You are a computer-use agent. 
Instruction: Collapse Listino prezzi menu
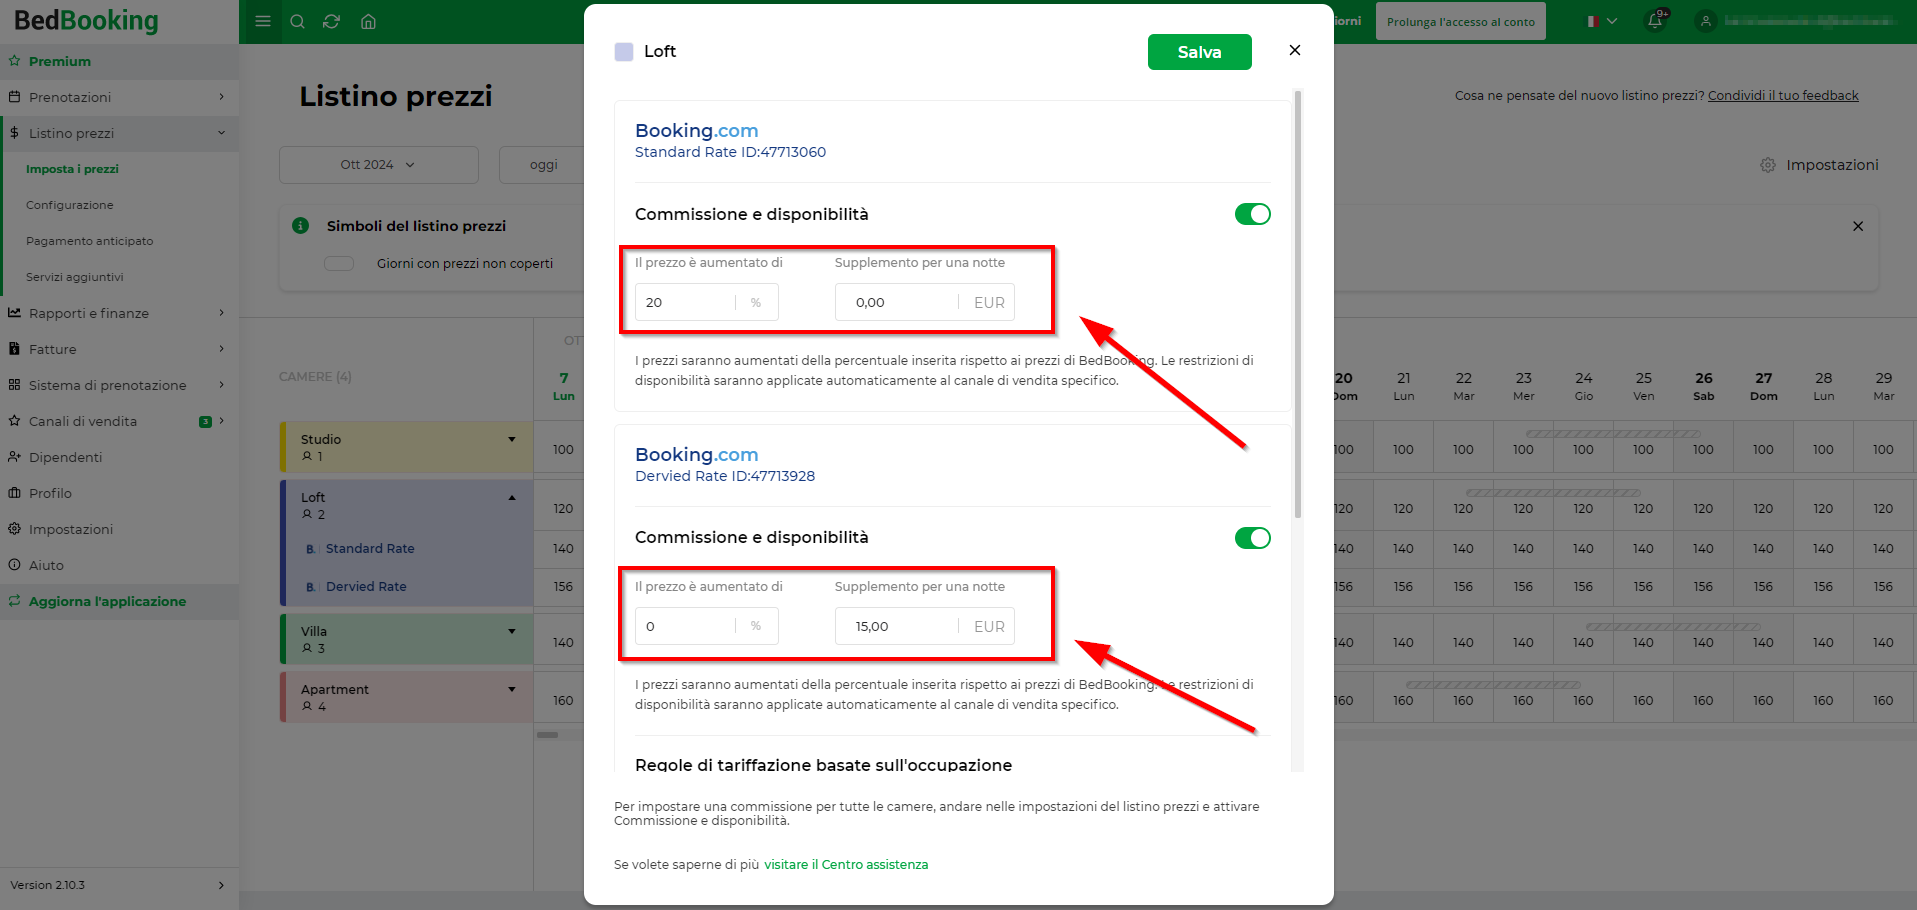[119, 133]
